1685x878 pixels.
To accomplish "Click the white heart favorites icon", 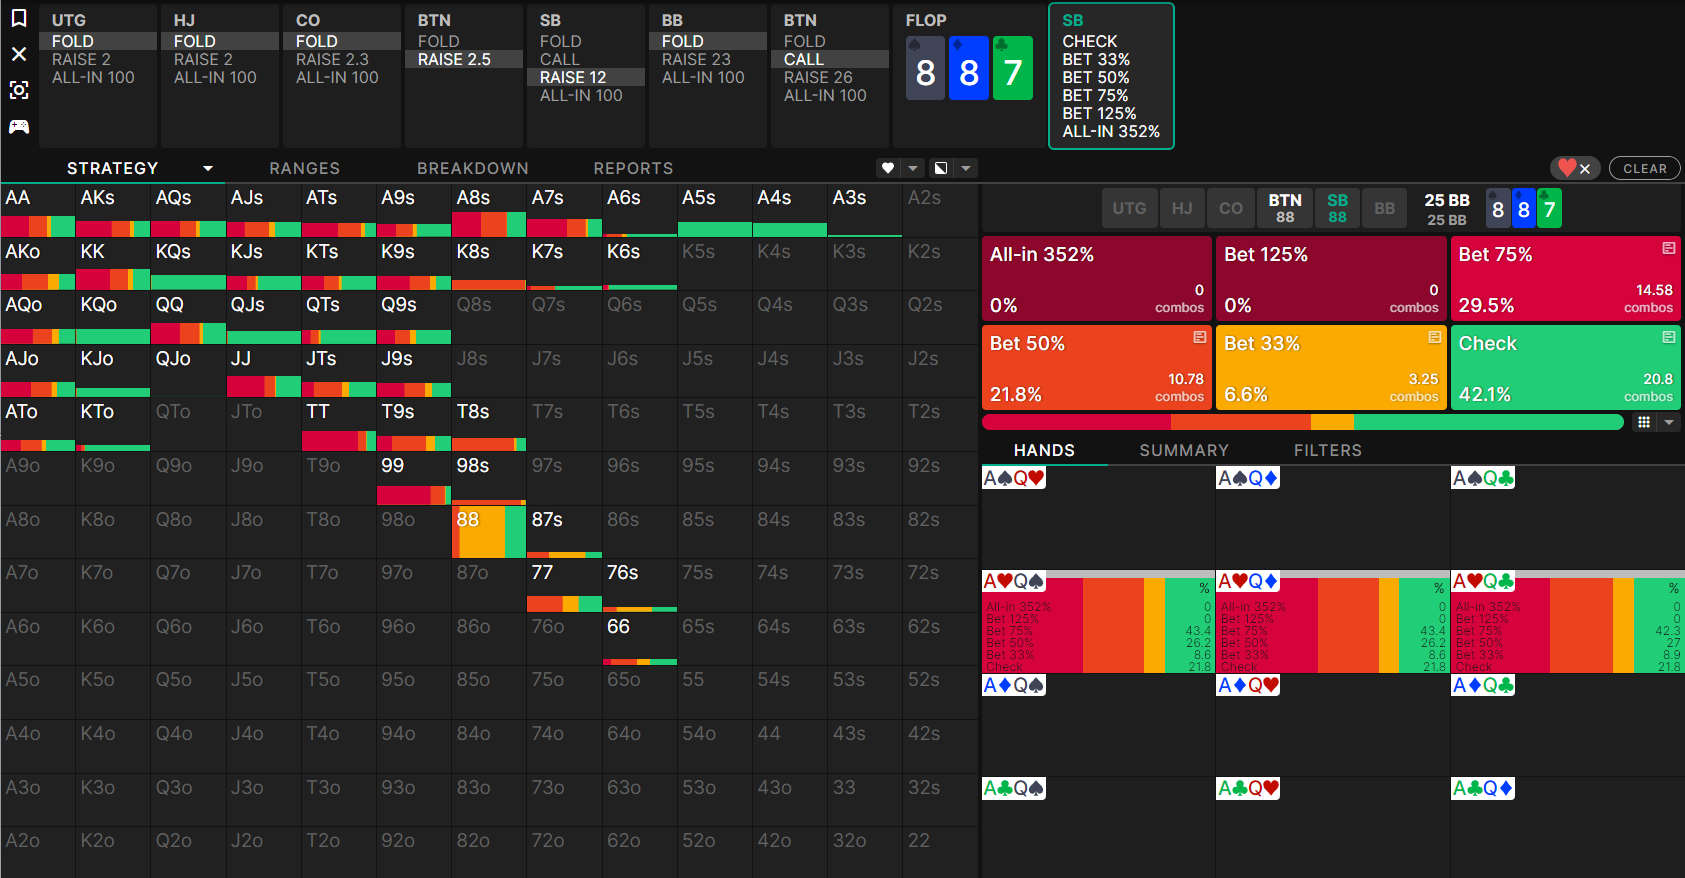I will (x=888, y=168).
